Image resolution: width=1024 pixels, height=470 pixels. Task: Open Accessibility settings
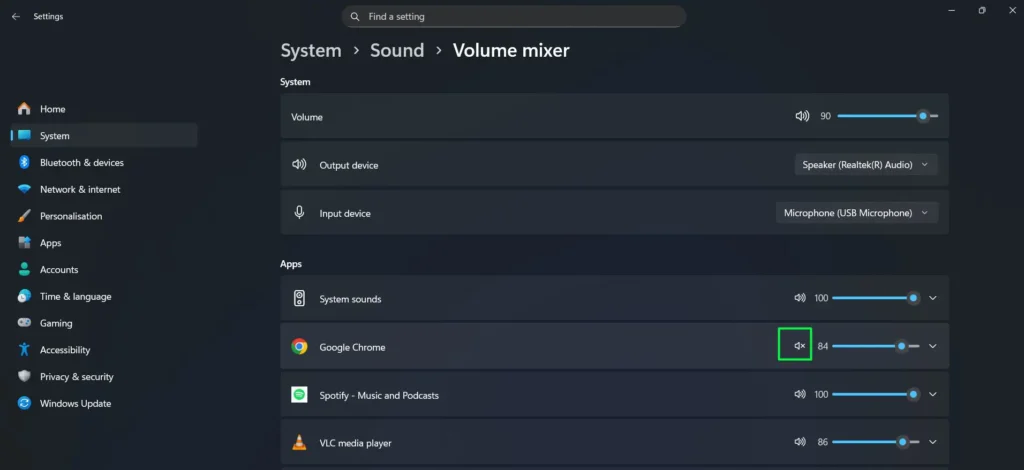click(x=104, y=350)
